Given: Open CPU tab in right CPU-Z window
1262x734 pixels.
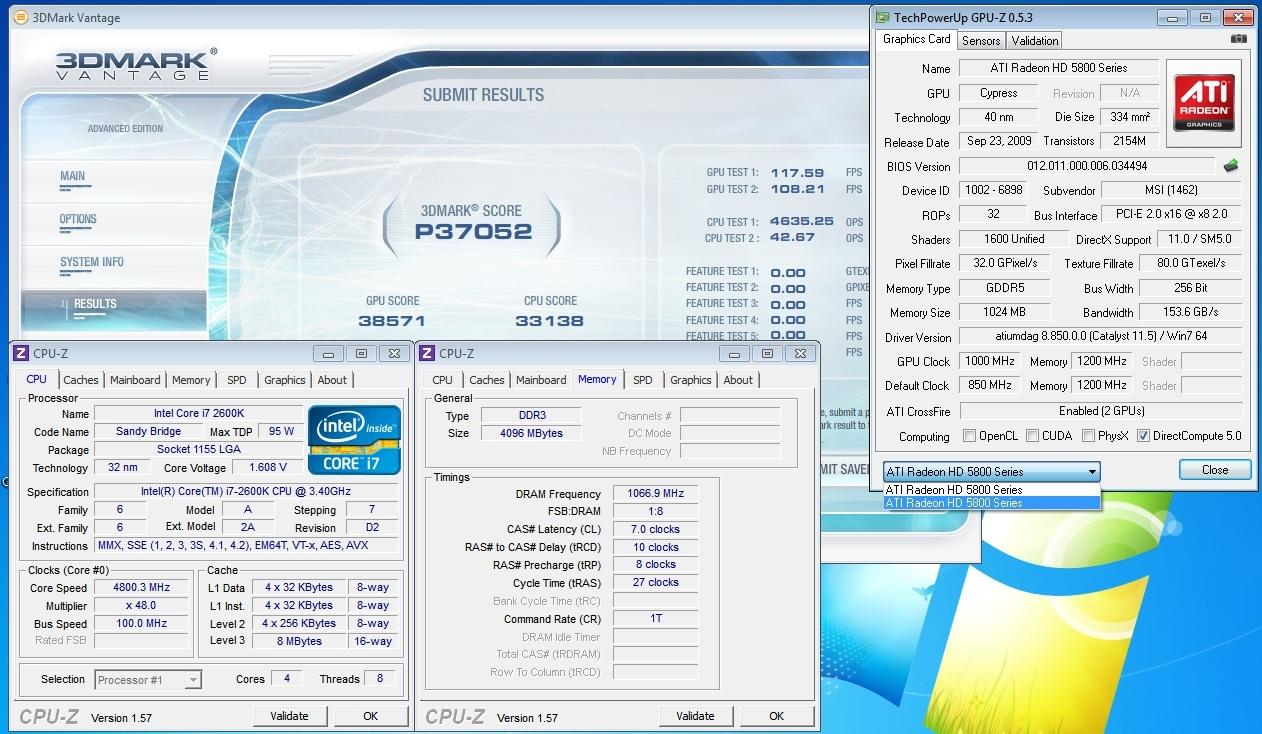Looking at the screenshot, I should point(443,380).
